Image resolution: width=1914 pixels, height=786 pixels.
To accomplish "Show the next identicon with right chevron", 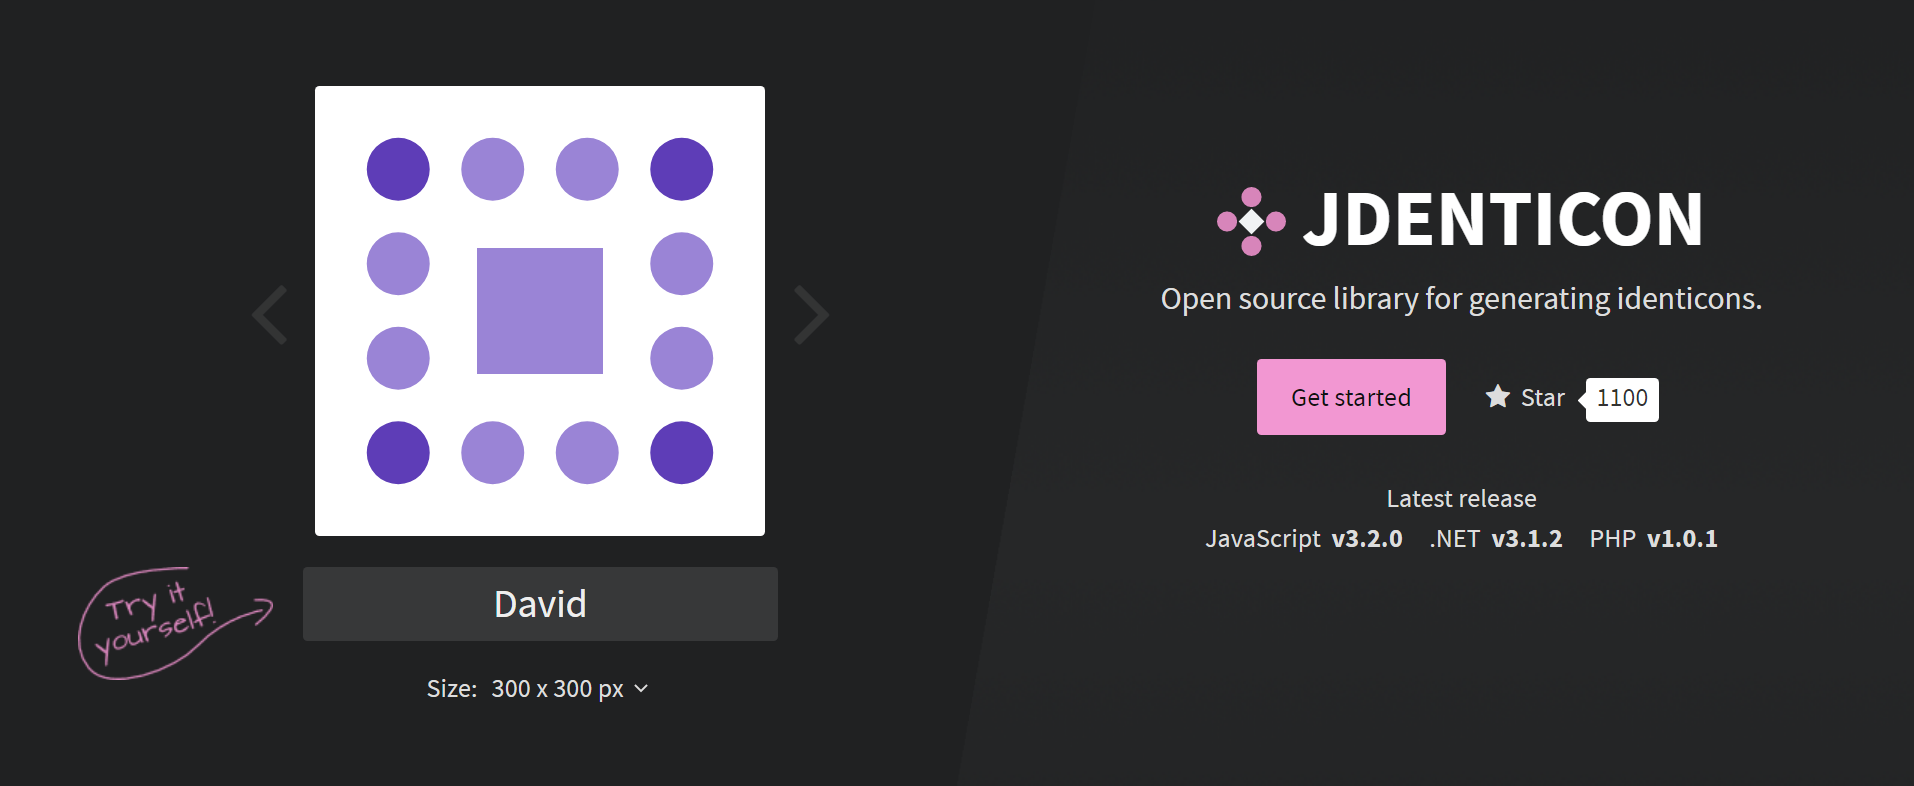I will 811,315.
